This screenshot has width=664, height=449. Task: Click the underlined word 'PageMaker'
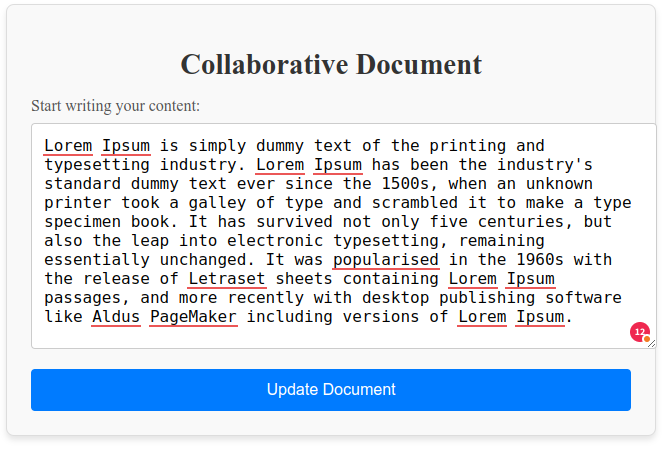[193, 317]
